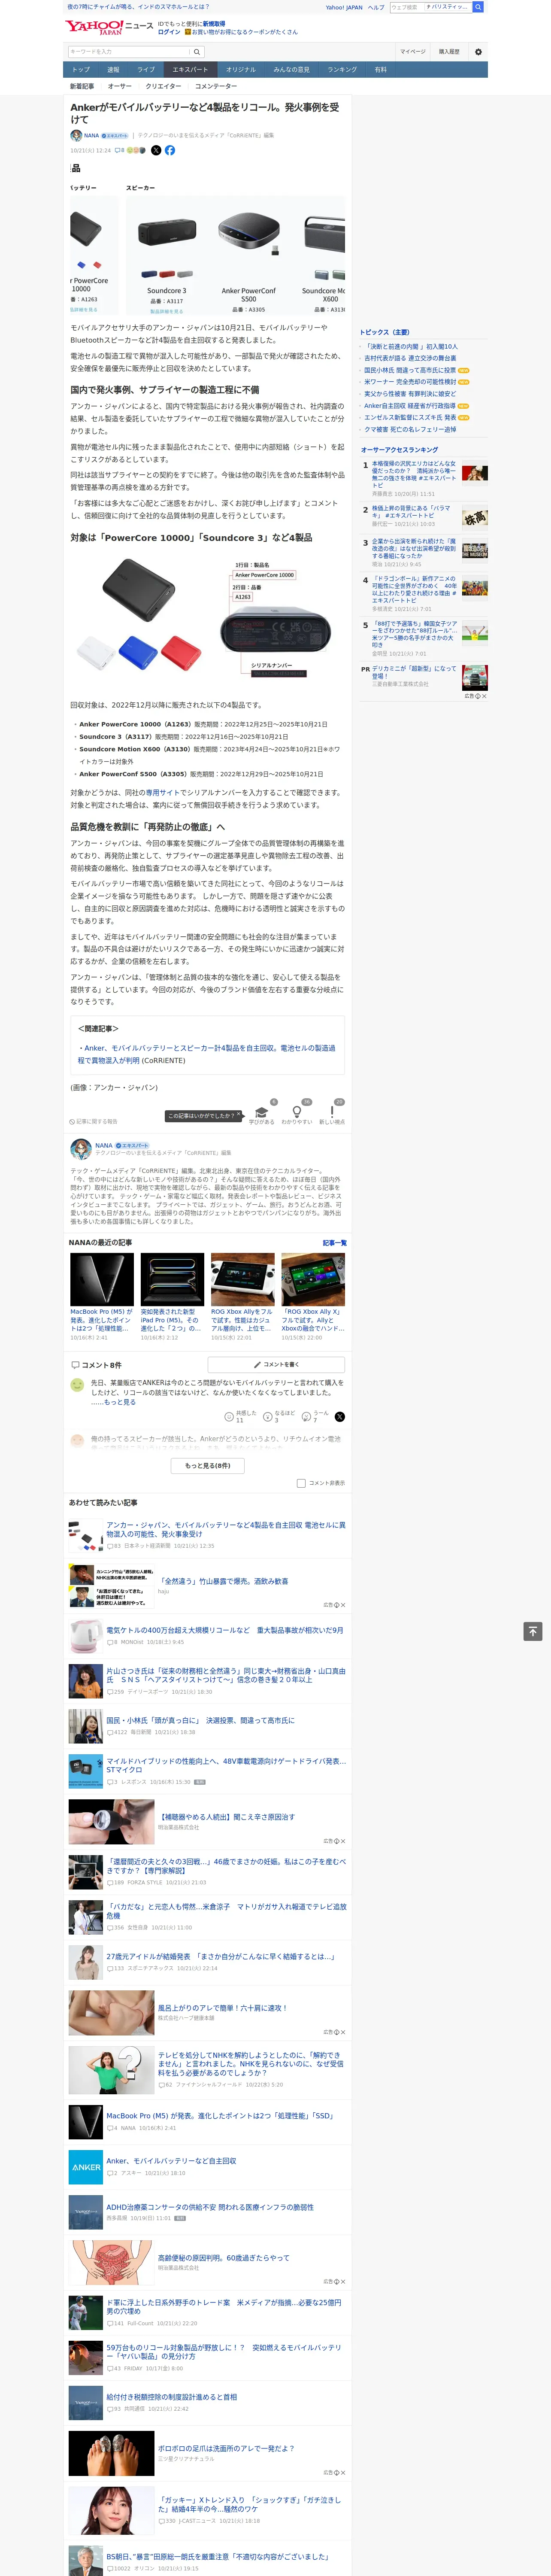Open the 速報 tab
Viewport: 551px width, 2576px height.
click(113, 70)
